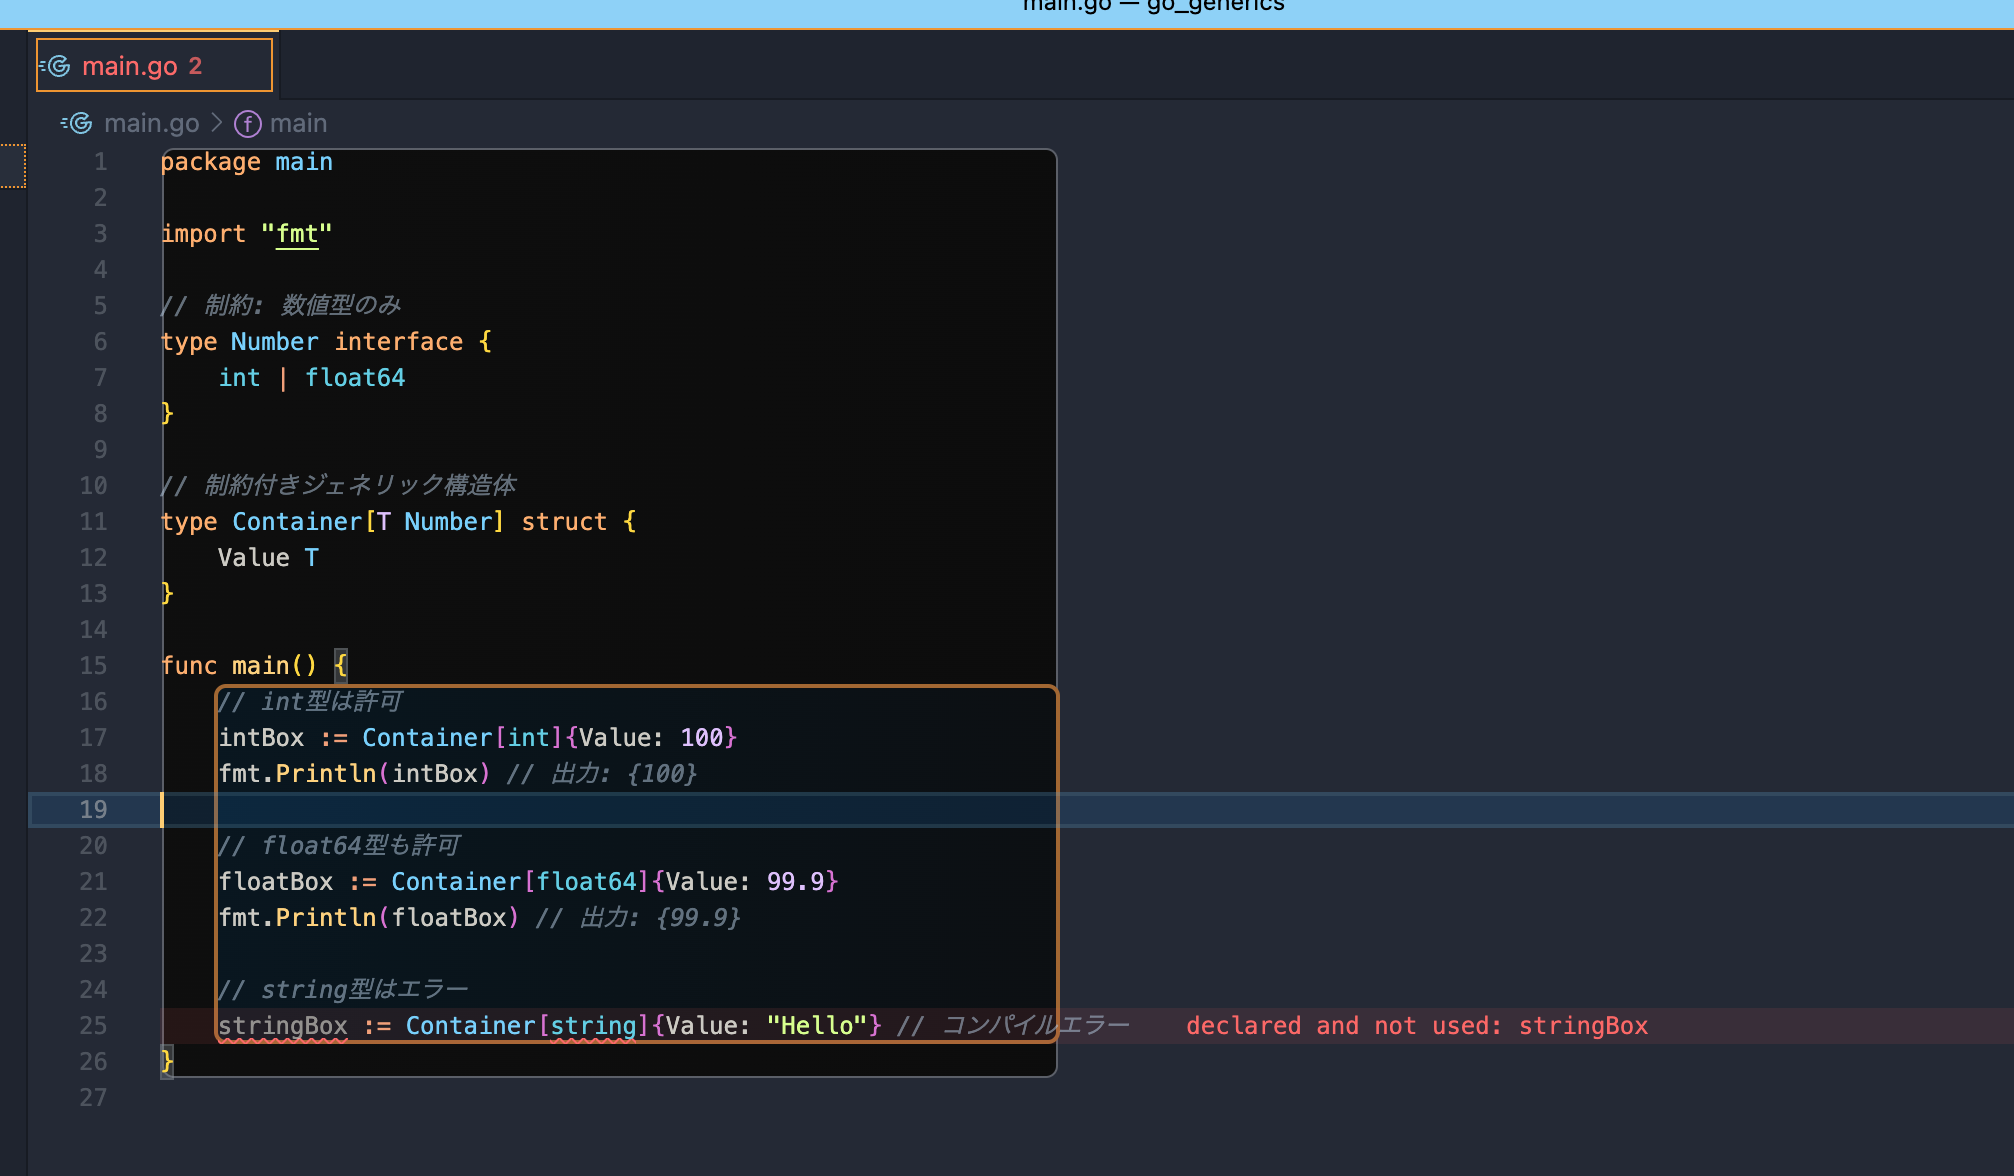The width and height of the screenshot is (2014, 1176).
Task: Click the Go icon on main.go tab
Action: [x=57, y=66]
